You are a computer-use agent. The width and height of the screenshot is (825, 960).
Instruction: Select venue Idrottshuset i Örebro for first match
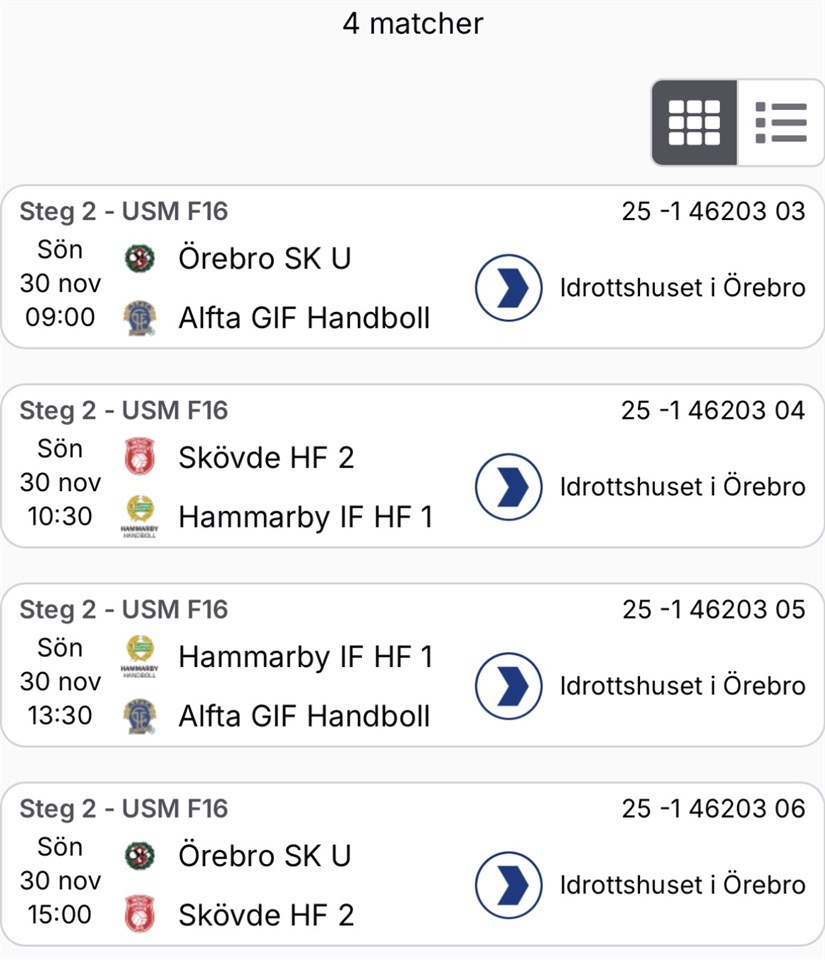tap(682, 288)
